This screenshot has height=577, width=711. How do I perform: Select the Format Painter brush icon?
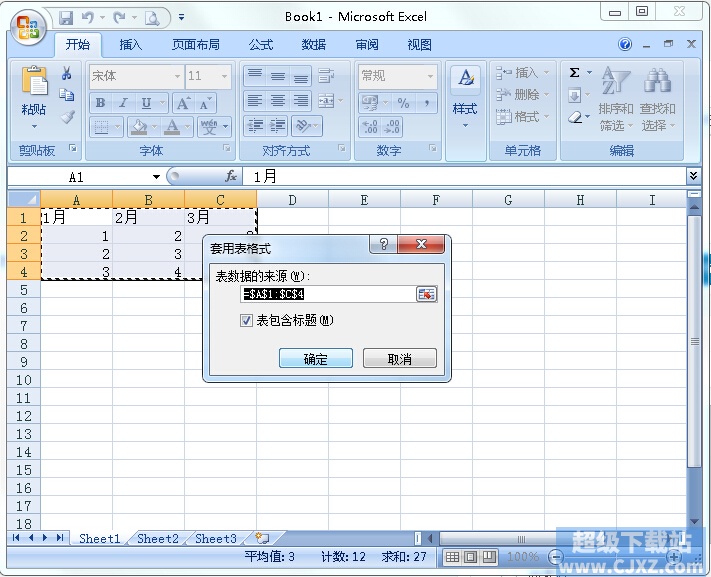68,117
